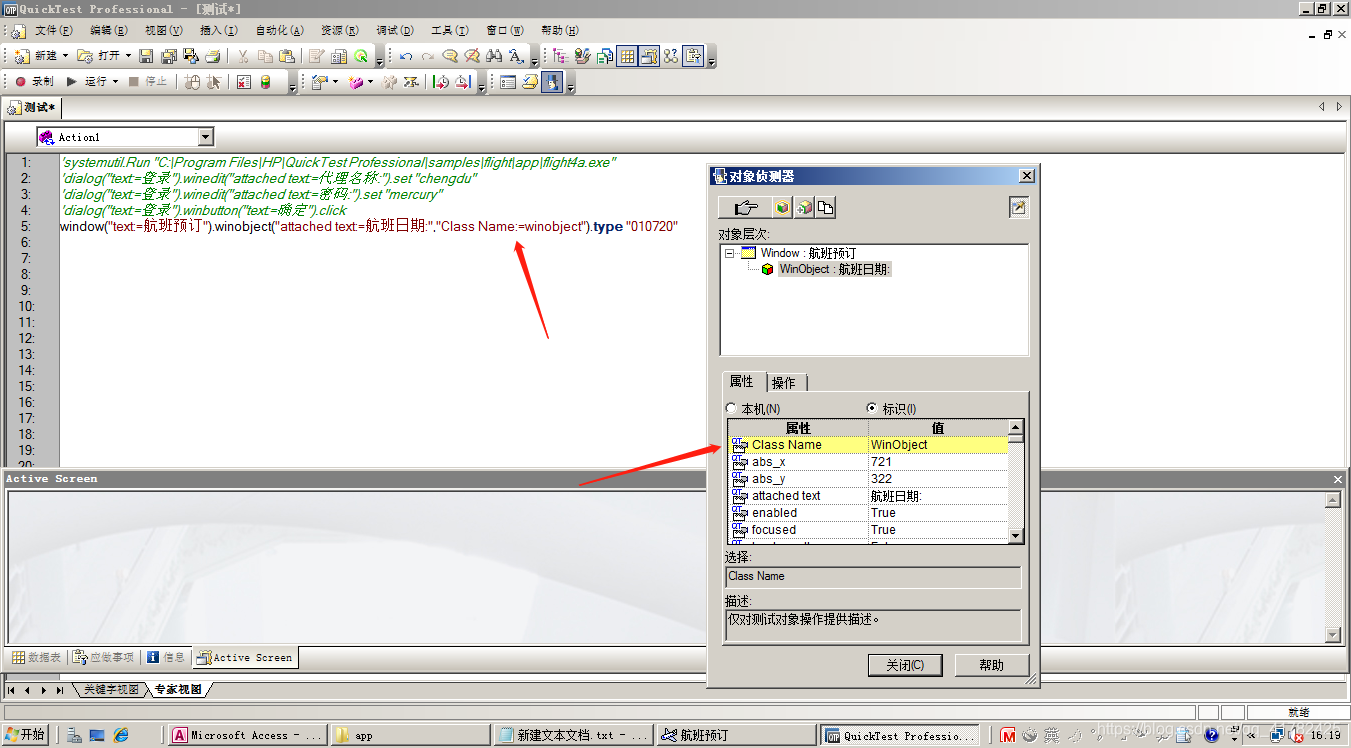This screenshot has height=748, width=1351.
Task: Open the 运行 dropdown arrow
Action: coord(115,82)
